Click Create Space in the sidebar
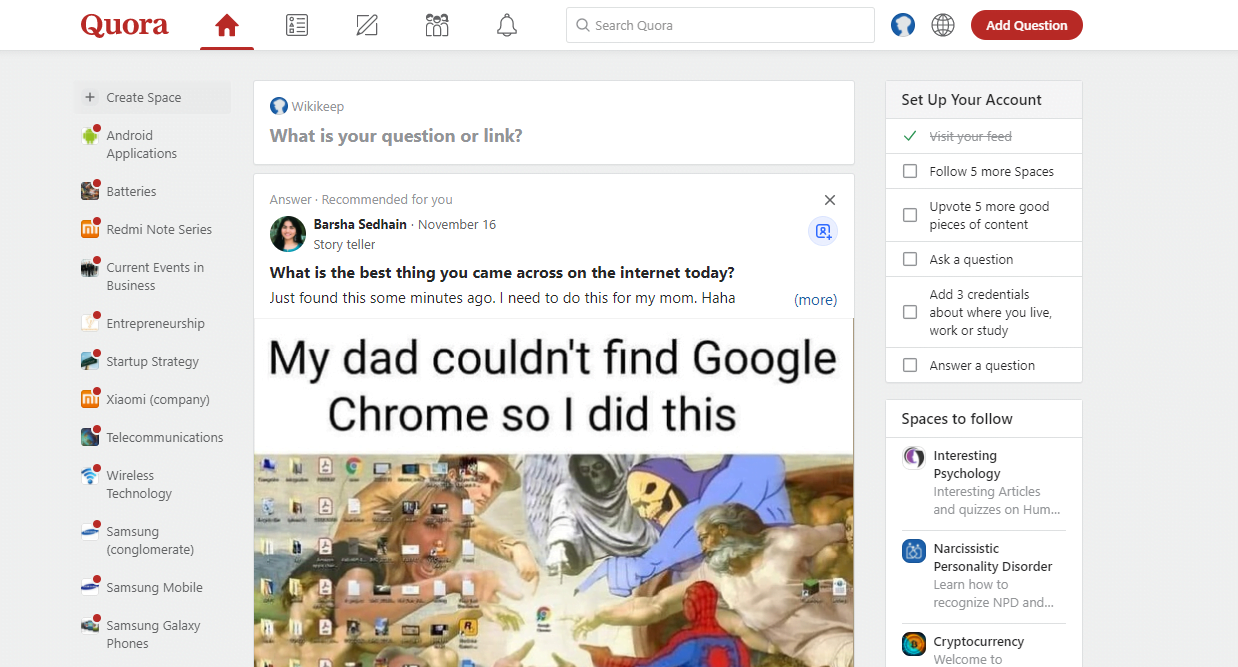This screenshot has height=667, width=1238. click(x=153, y=97)
